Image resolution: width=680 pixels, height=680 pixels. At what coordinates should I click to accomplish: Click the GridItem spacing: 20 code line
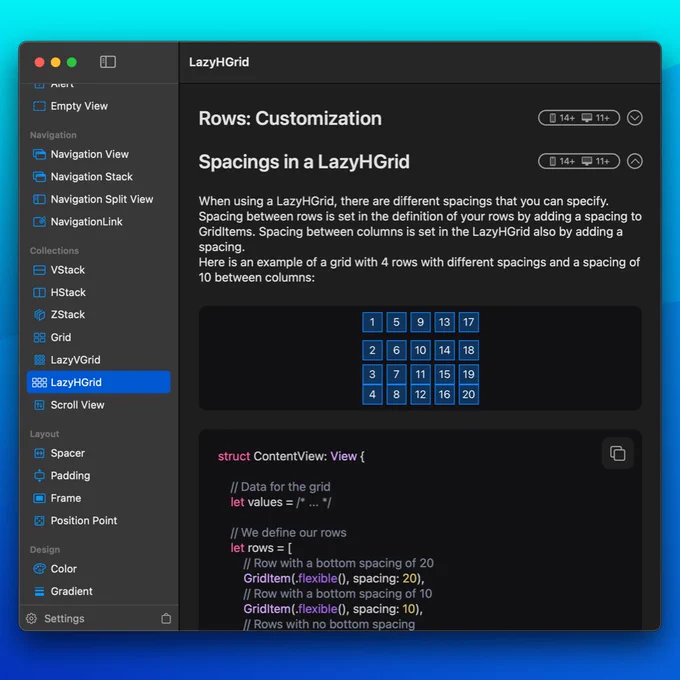334,579
